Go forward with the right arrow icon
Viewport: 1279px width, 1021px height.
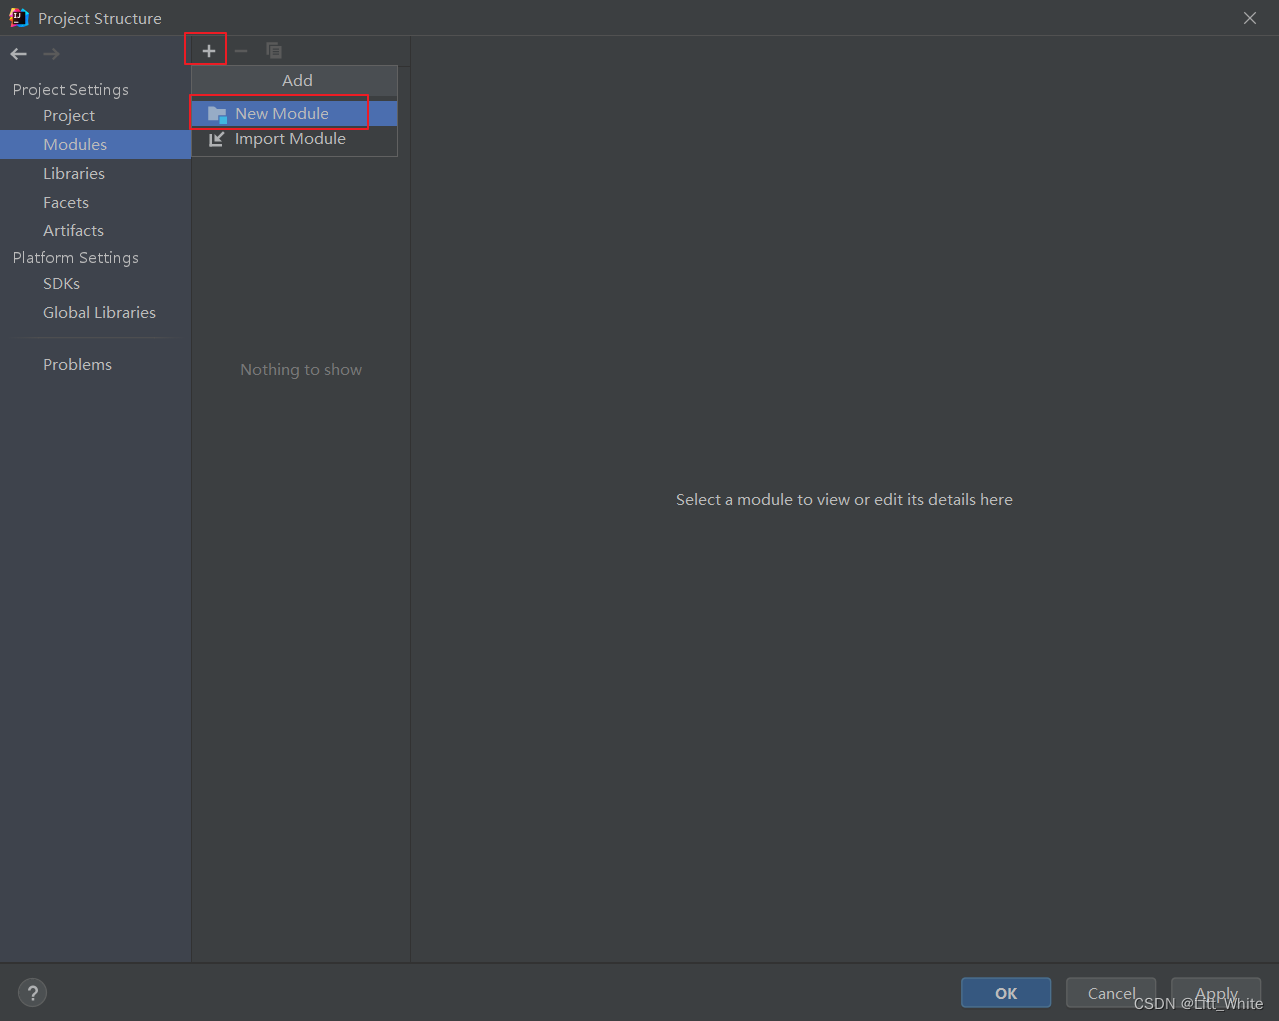coord(52,54)
